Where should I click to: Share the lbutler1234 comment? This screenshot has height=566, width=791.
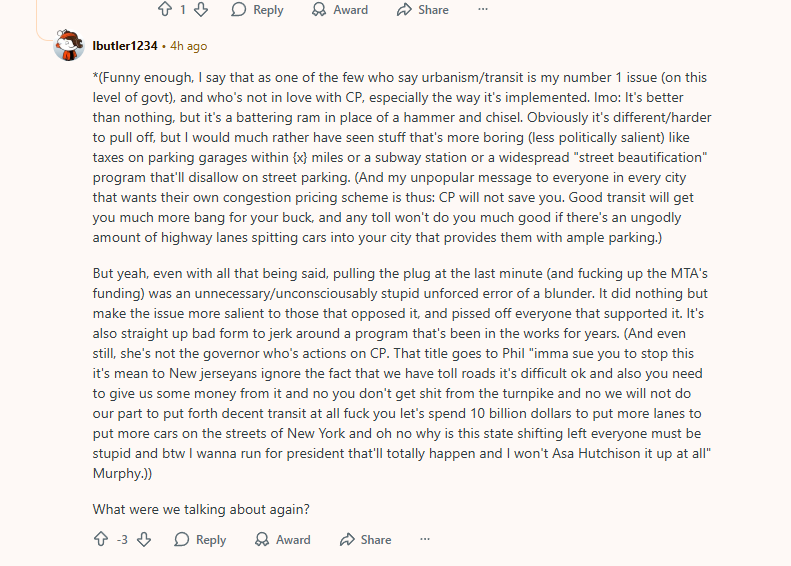pyautogui.click(x=366, y=539)
